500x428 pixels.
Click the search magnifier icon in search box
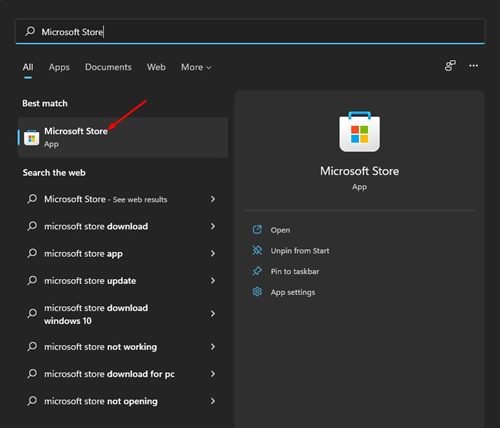coord(30,31)
